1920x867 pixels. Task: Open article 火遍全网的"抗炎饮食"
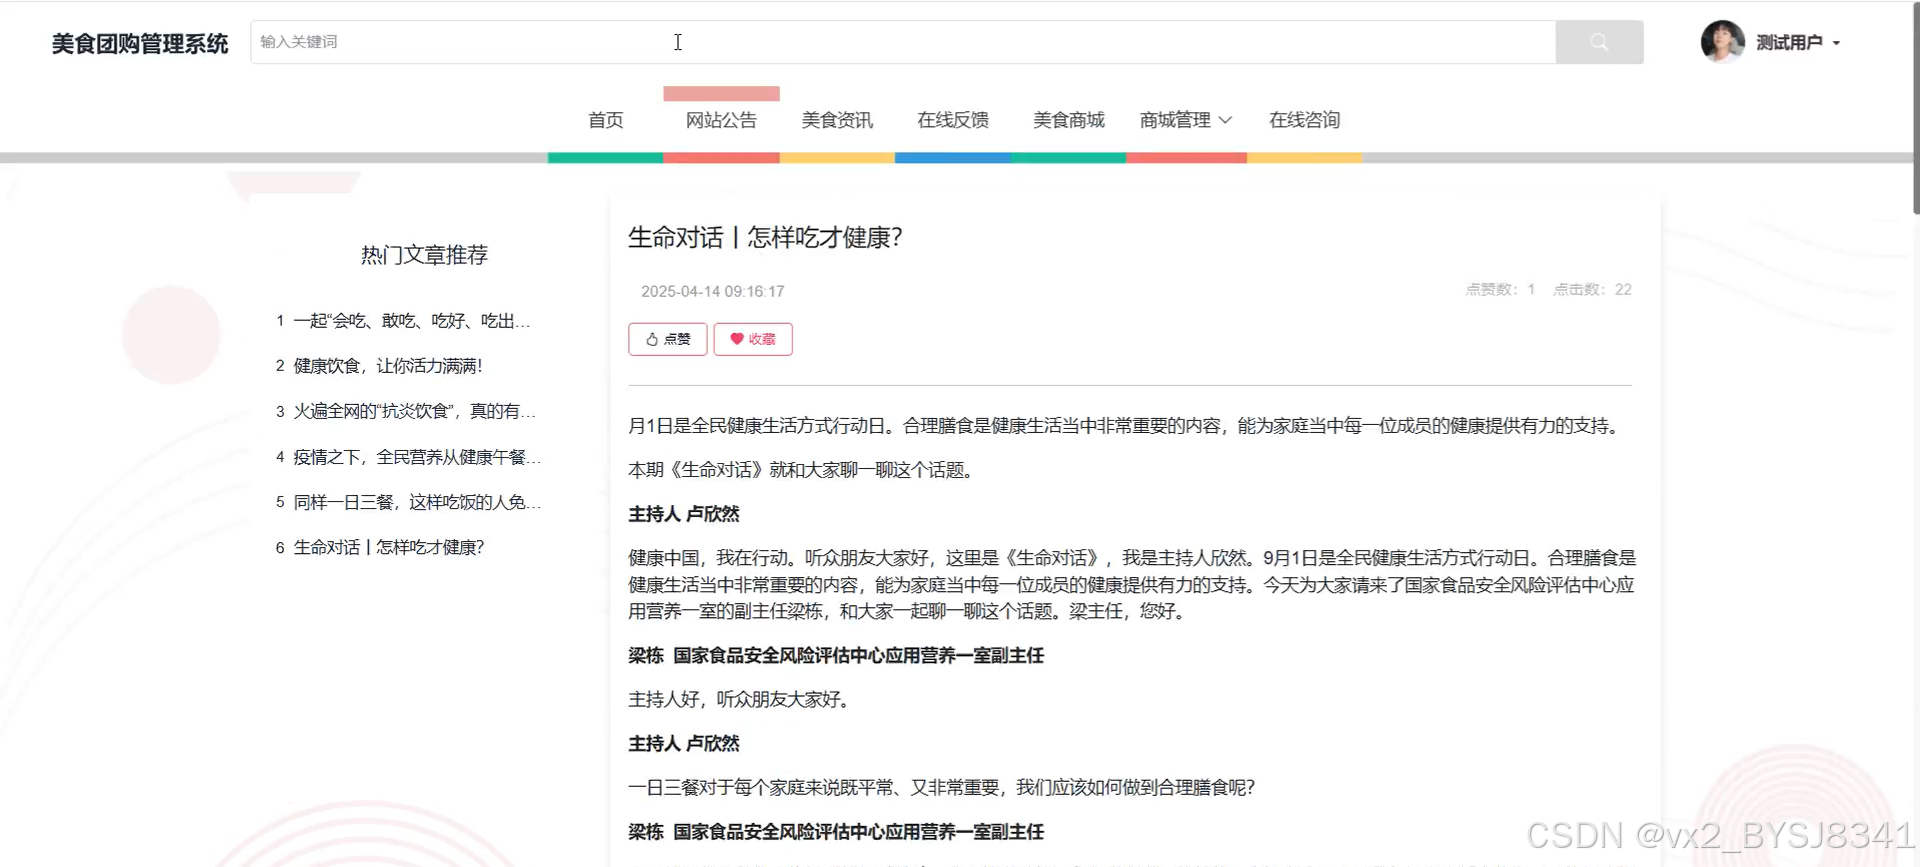414,411
